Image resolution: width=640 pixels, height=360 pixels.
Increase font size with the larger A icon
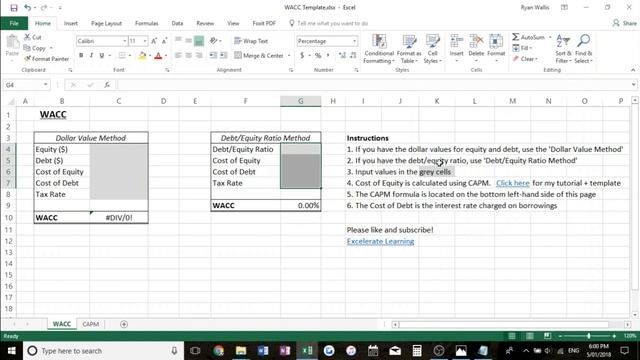[x=154, y=41]
